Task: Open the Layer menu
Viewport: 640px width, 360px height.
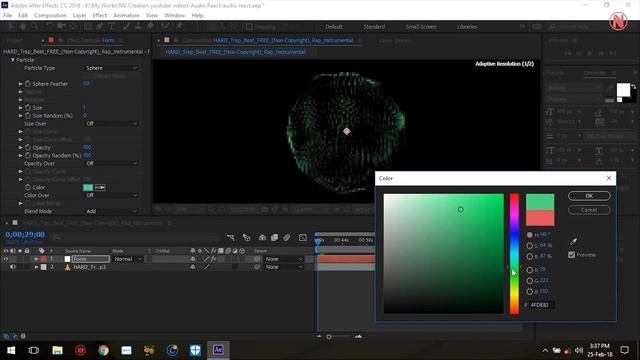Action: pyautogui.click(x=79, y=16)
